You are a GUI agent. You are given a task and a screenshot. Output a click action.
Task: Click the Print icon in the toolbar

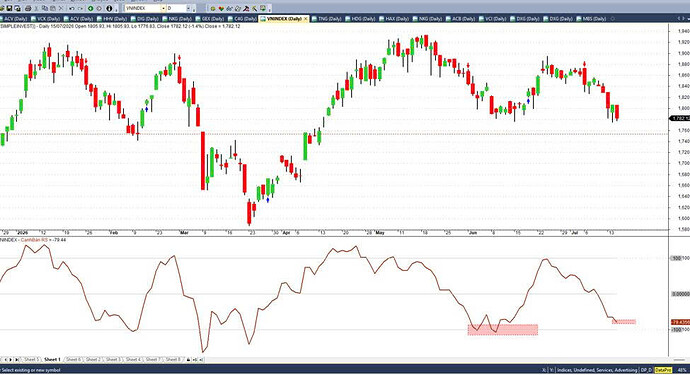tap(28, 8)
